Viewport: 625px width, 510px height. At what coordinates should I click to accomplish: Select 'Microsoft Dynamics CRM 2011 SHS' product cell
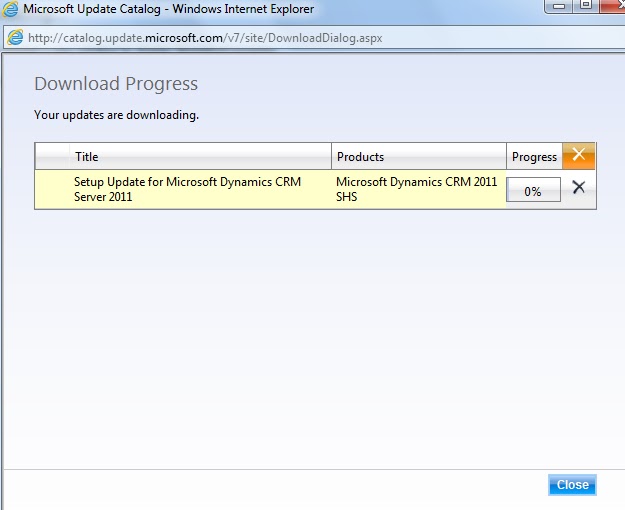(x=417, y=189)
